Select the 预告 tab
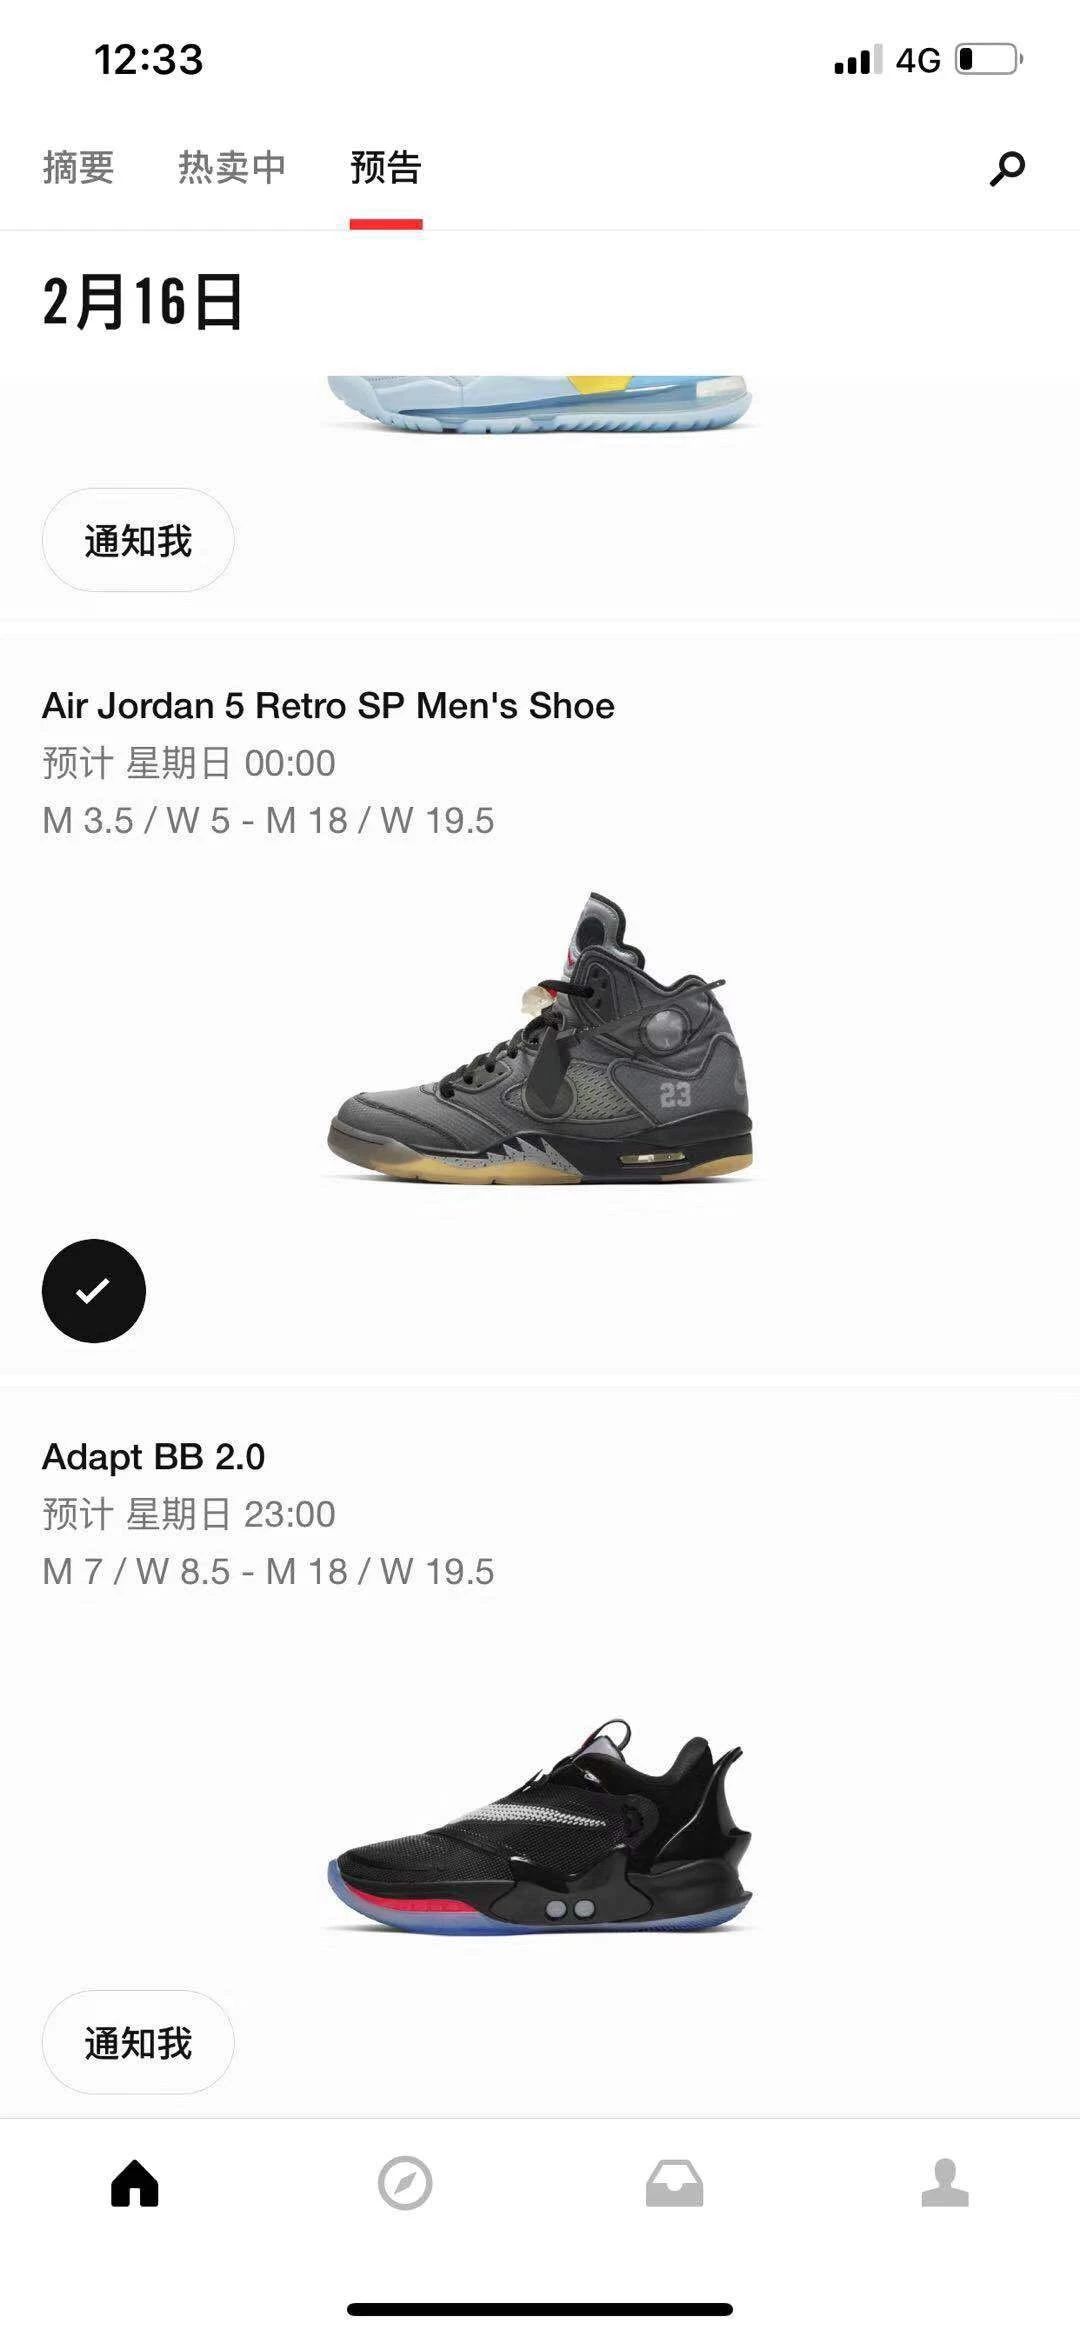The image size is (1080, 2337). pos(386,167)
